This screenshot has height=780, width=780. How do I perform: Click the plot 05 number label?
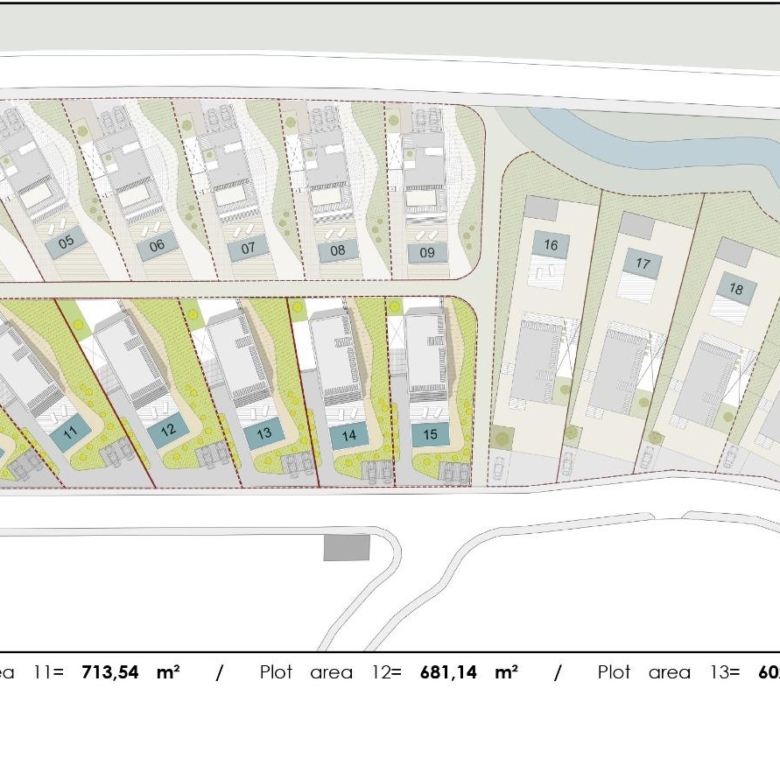click(66, 242)
